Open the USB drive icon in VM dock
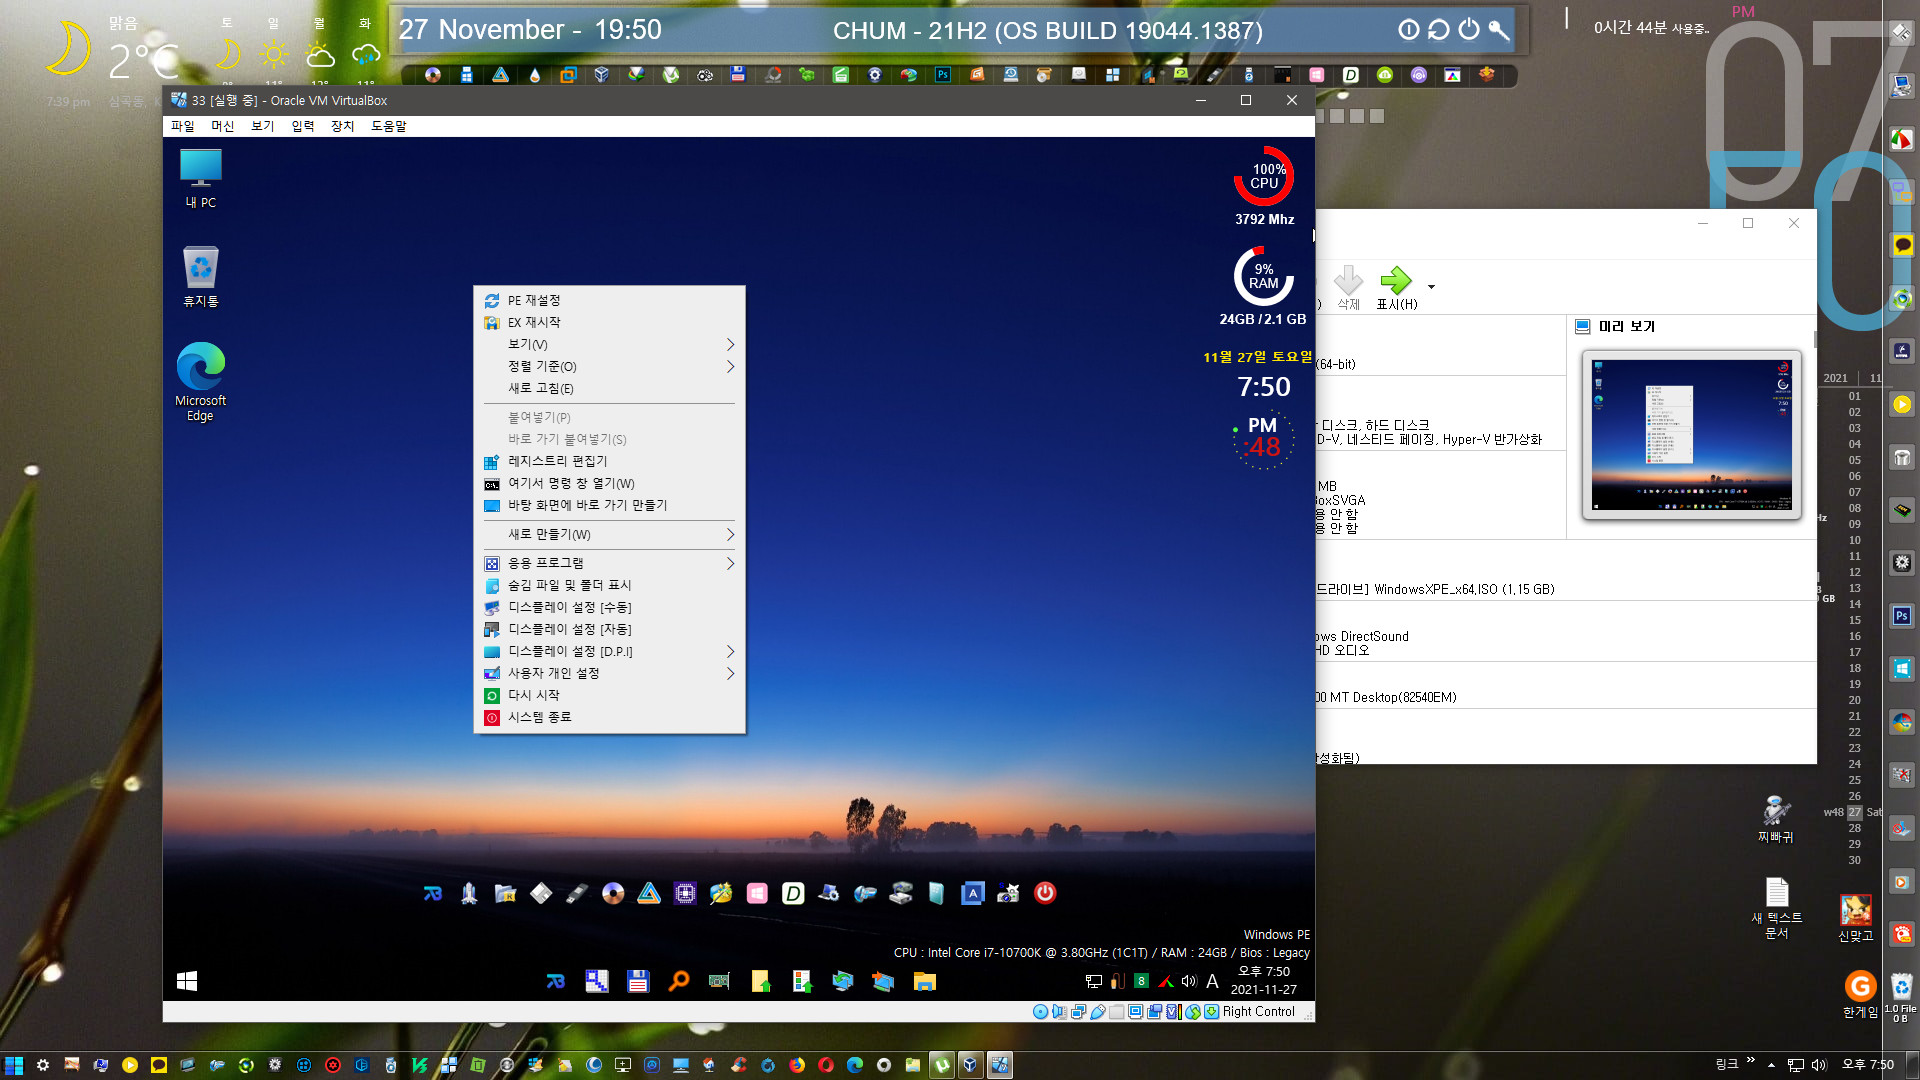This screenshot has width=1920, height=1080. tap(577, 893)
